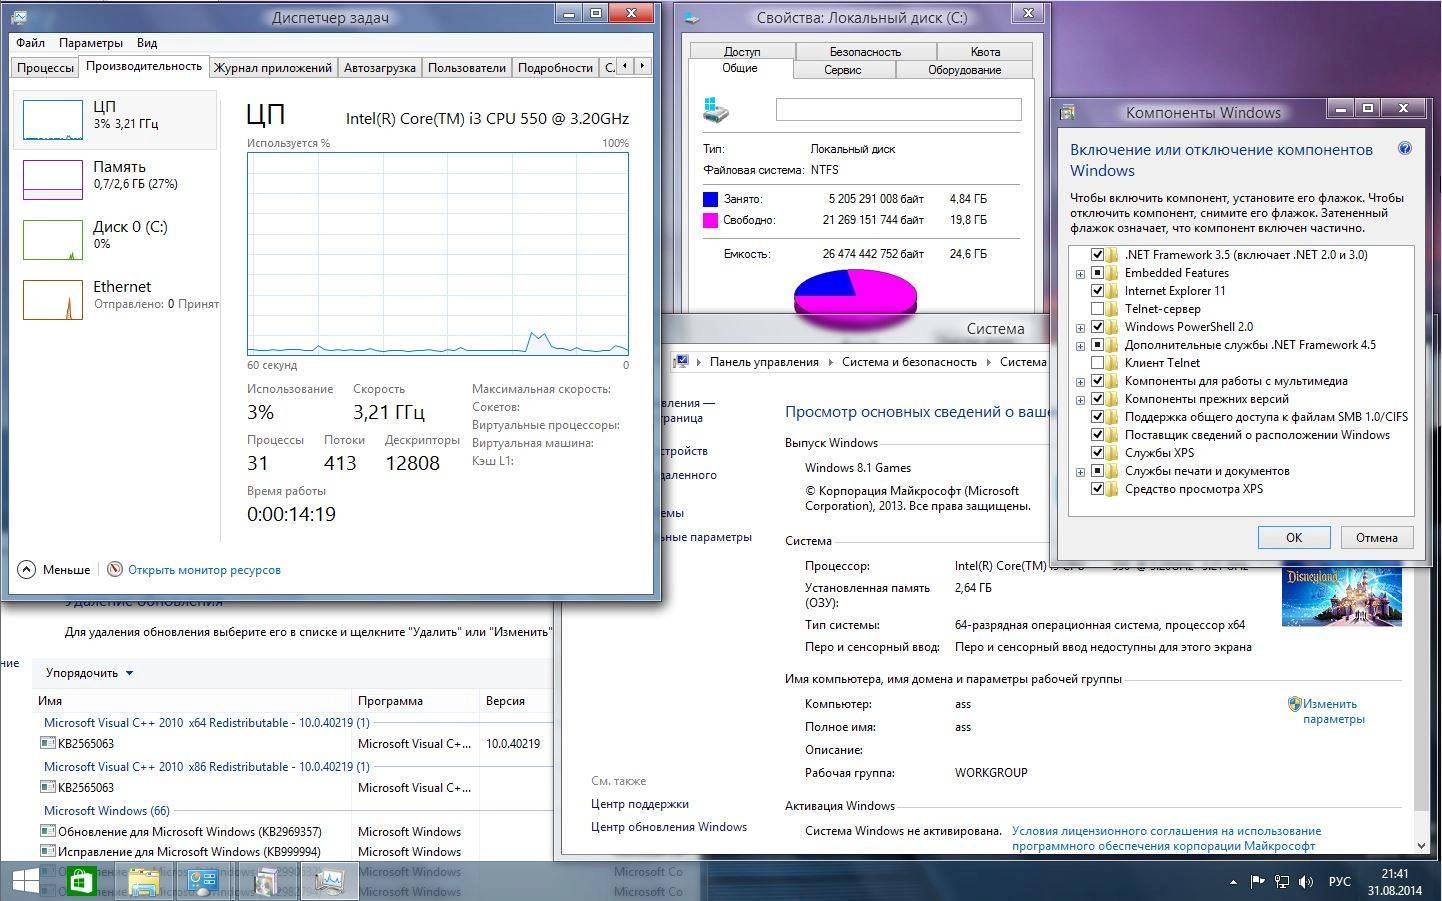The height and width of the screenshot is (901, 1442).
Task: Switch to the Task Manager taskbar icon
Action: pos(329,882)
